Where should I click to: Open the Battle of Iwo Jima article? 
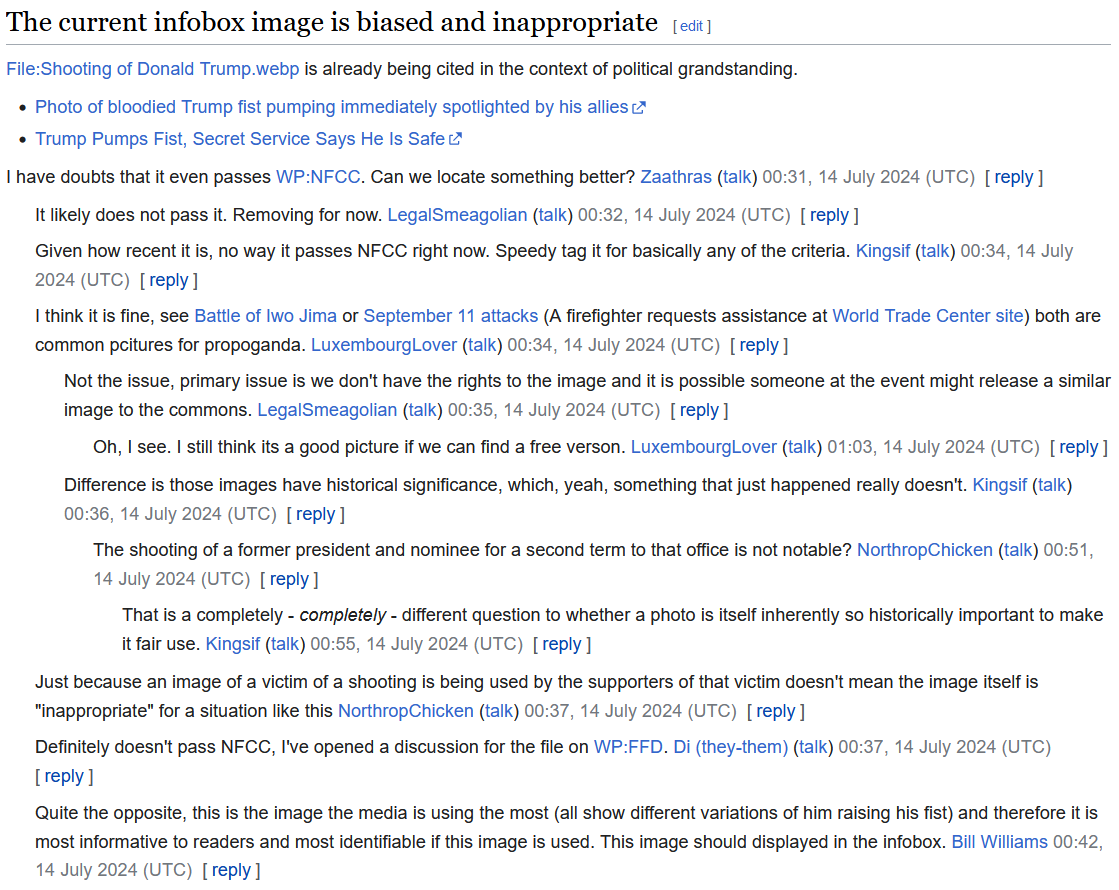(x=265, y=316)
